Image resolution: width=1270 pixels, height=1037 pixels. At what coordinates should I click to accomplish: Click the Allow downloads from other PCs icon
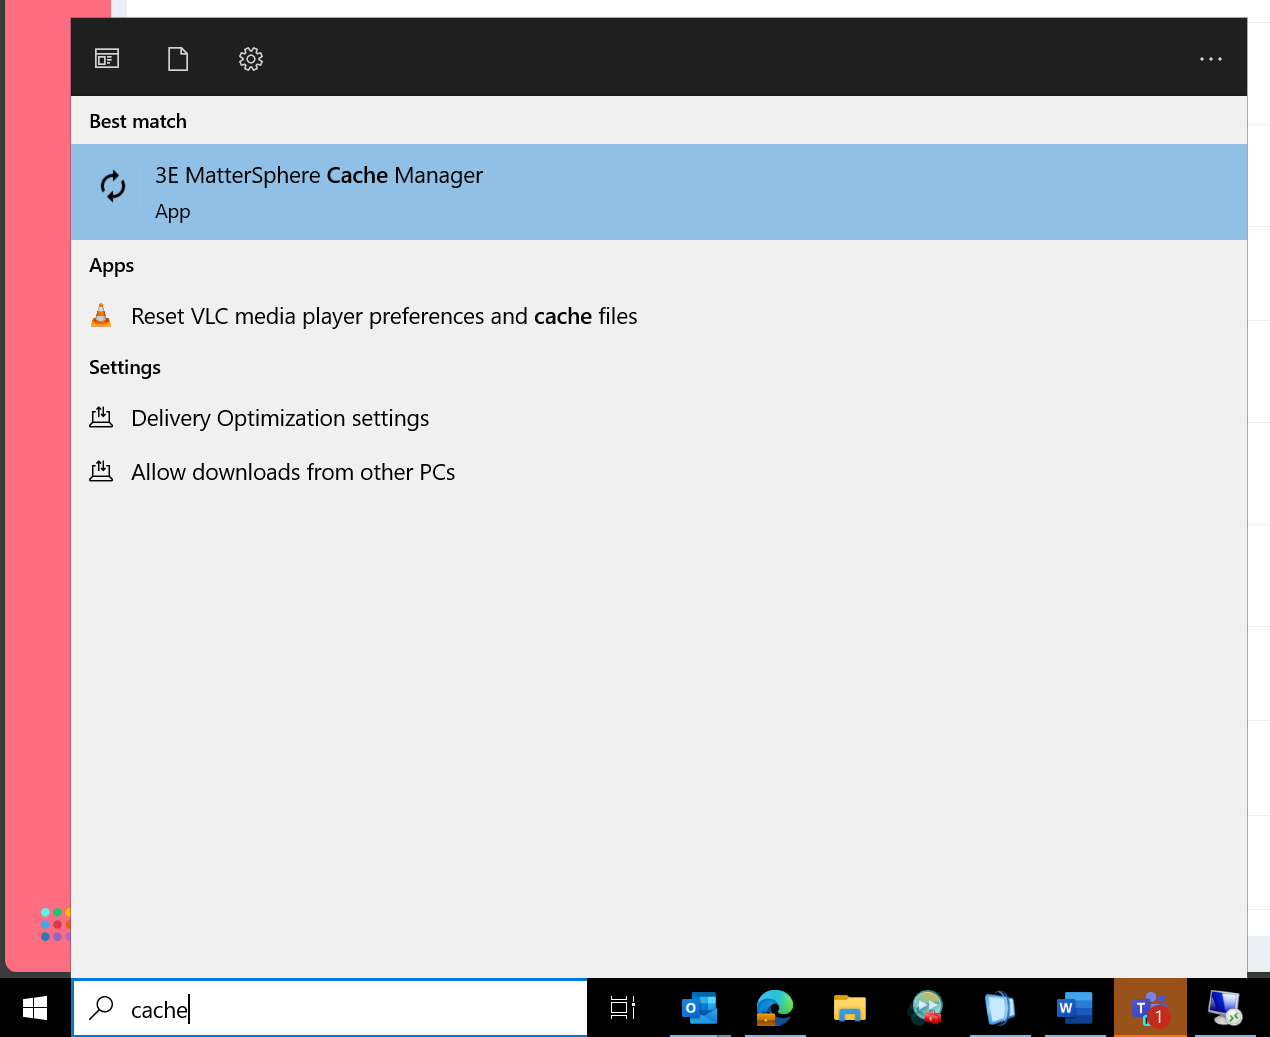[101, 471]
